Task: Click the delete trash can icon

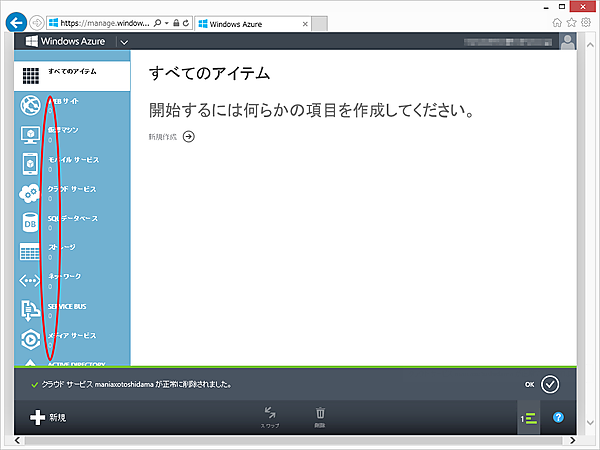Action: [x=320, y=413]
